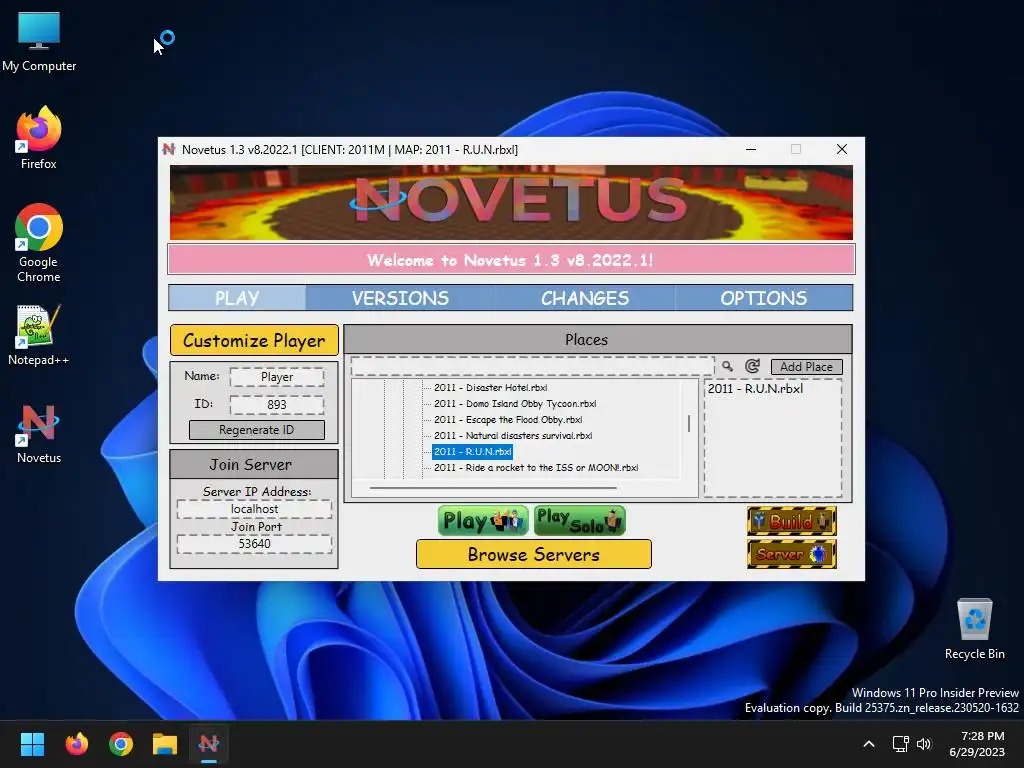Switch to the PLAY tab

pos(237,298)
